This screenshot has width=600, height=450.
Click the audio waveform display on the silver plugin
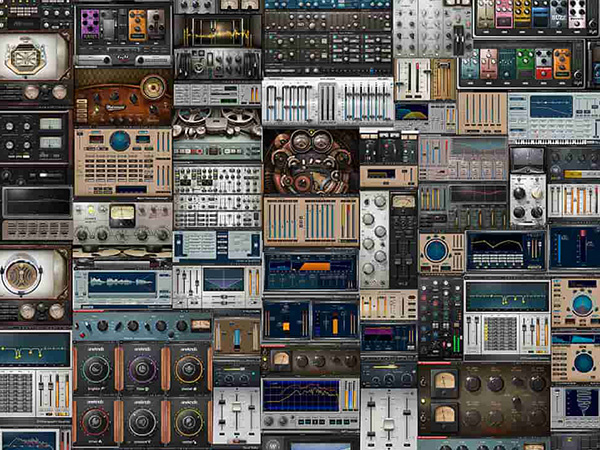click(122, 283)
